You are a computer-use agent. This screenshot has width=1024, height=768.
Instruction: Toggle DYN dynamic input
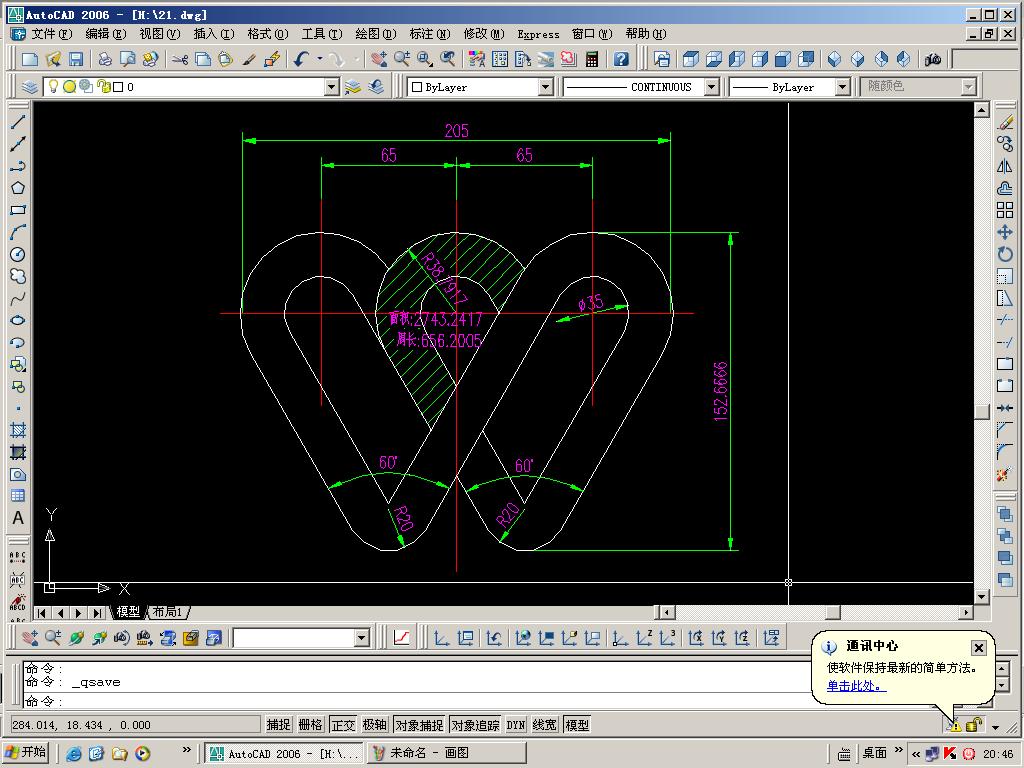(516, 725)
